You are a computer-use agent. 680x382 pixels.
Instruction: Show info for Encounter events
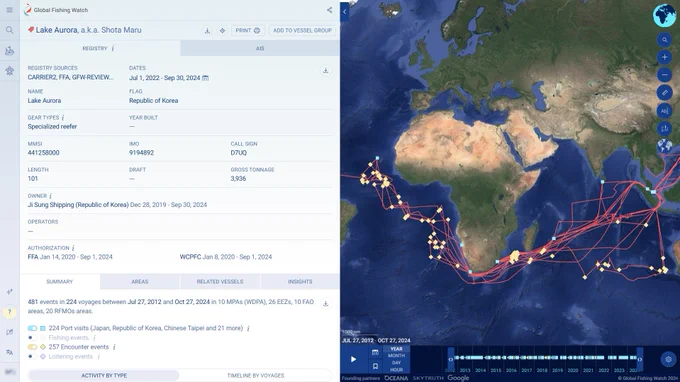pyautogui.click(x=114, y=347)
